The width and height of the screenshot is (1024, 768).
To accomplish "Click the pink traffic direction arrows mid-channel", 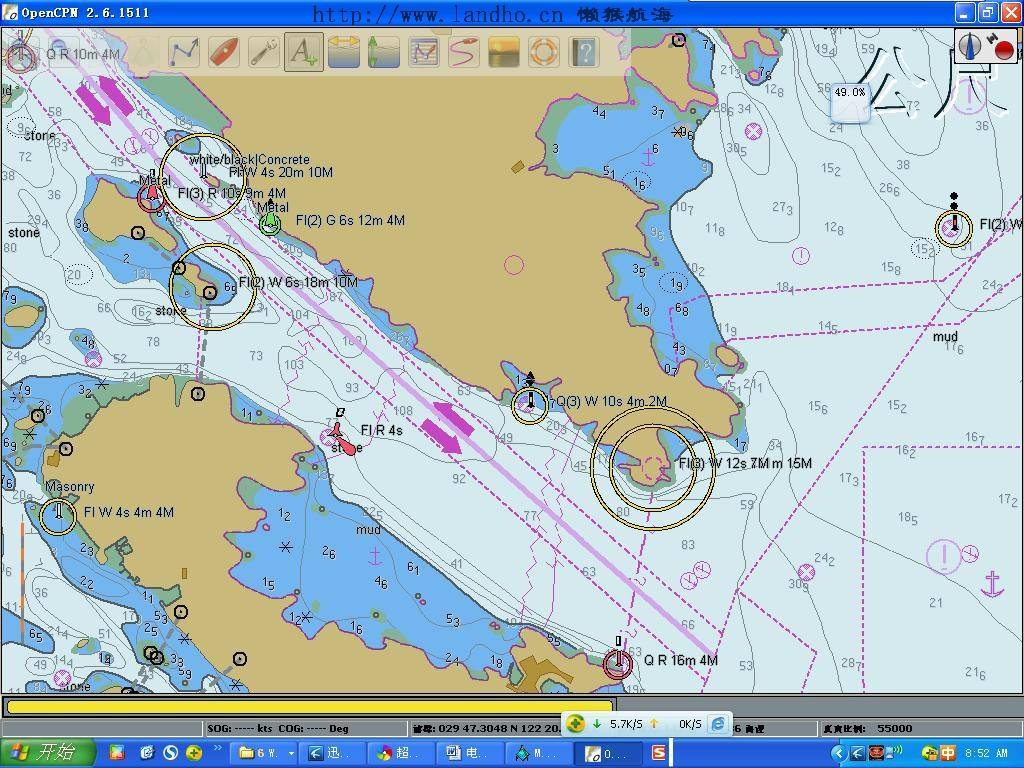I will [x=447, y=427].
